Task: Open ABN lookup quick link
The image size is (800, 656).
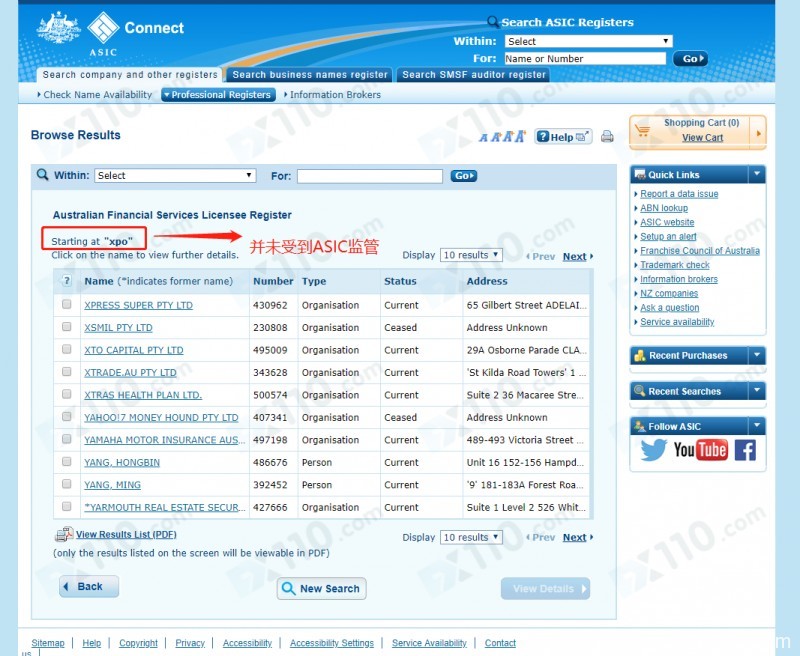Action: tap(664, 208)
